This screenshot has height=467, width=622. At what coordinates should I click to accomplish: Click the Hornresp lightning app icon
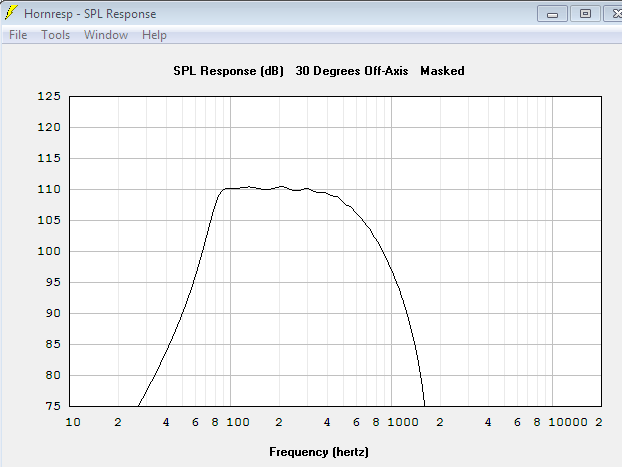point(11,13)
